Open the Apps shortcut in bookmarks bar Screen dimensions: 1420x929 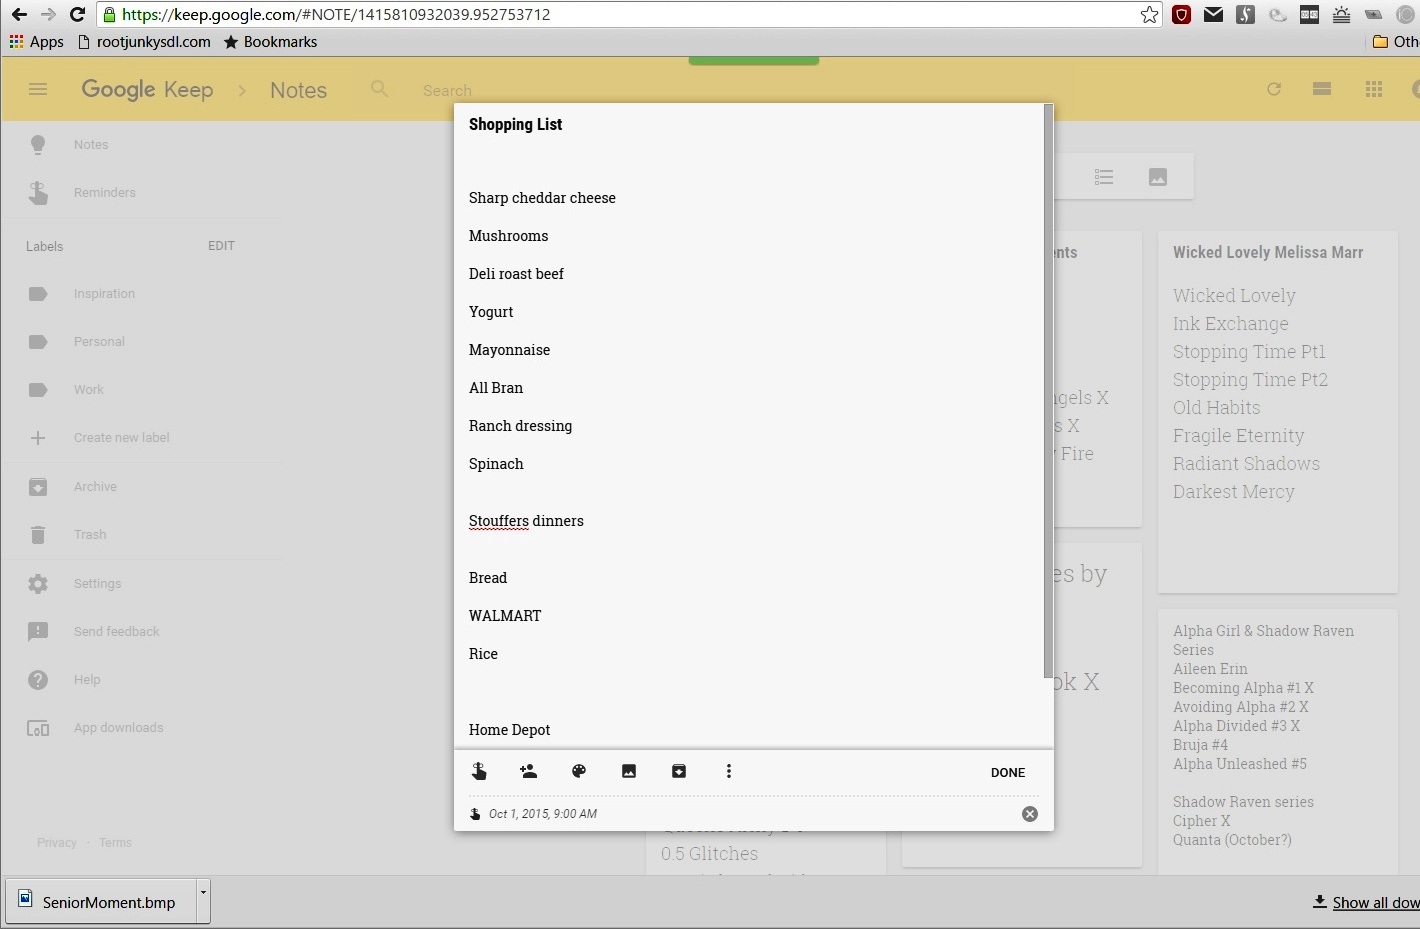pos(36,42)
